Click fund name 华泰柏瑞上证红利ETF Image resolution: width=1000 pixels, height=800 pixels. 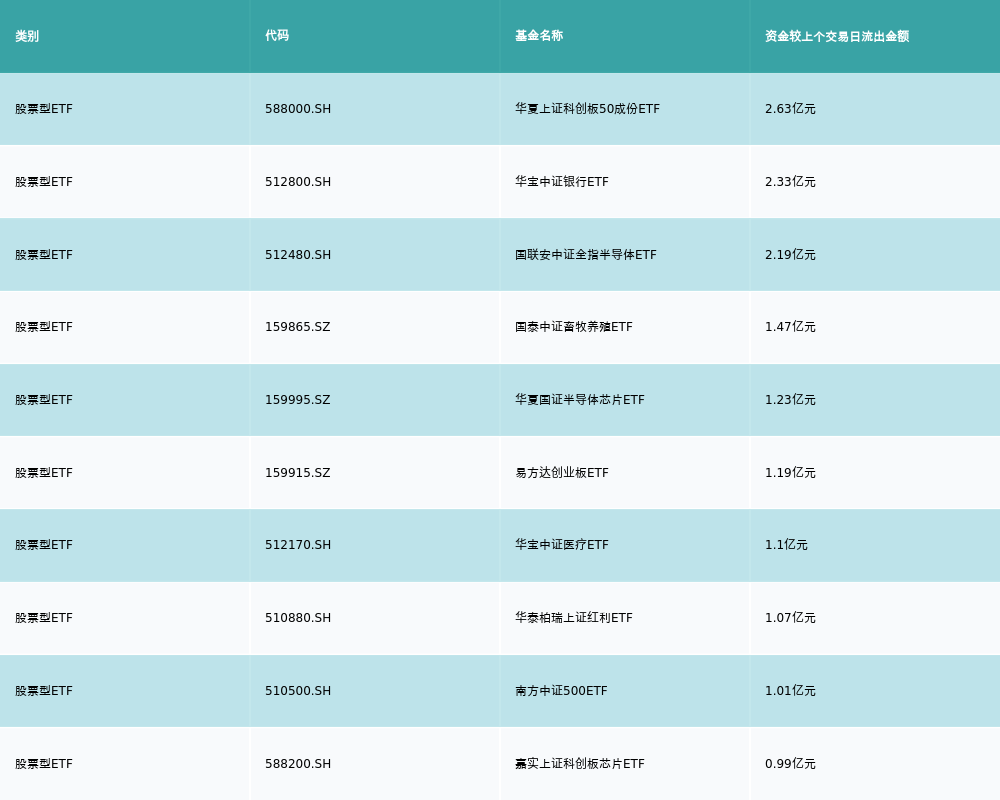pos(574,618)
